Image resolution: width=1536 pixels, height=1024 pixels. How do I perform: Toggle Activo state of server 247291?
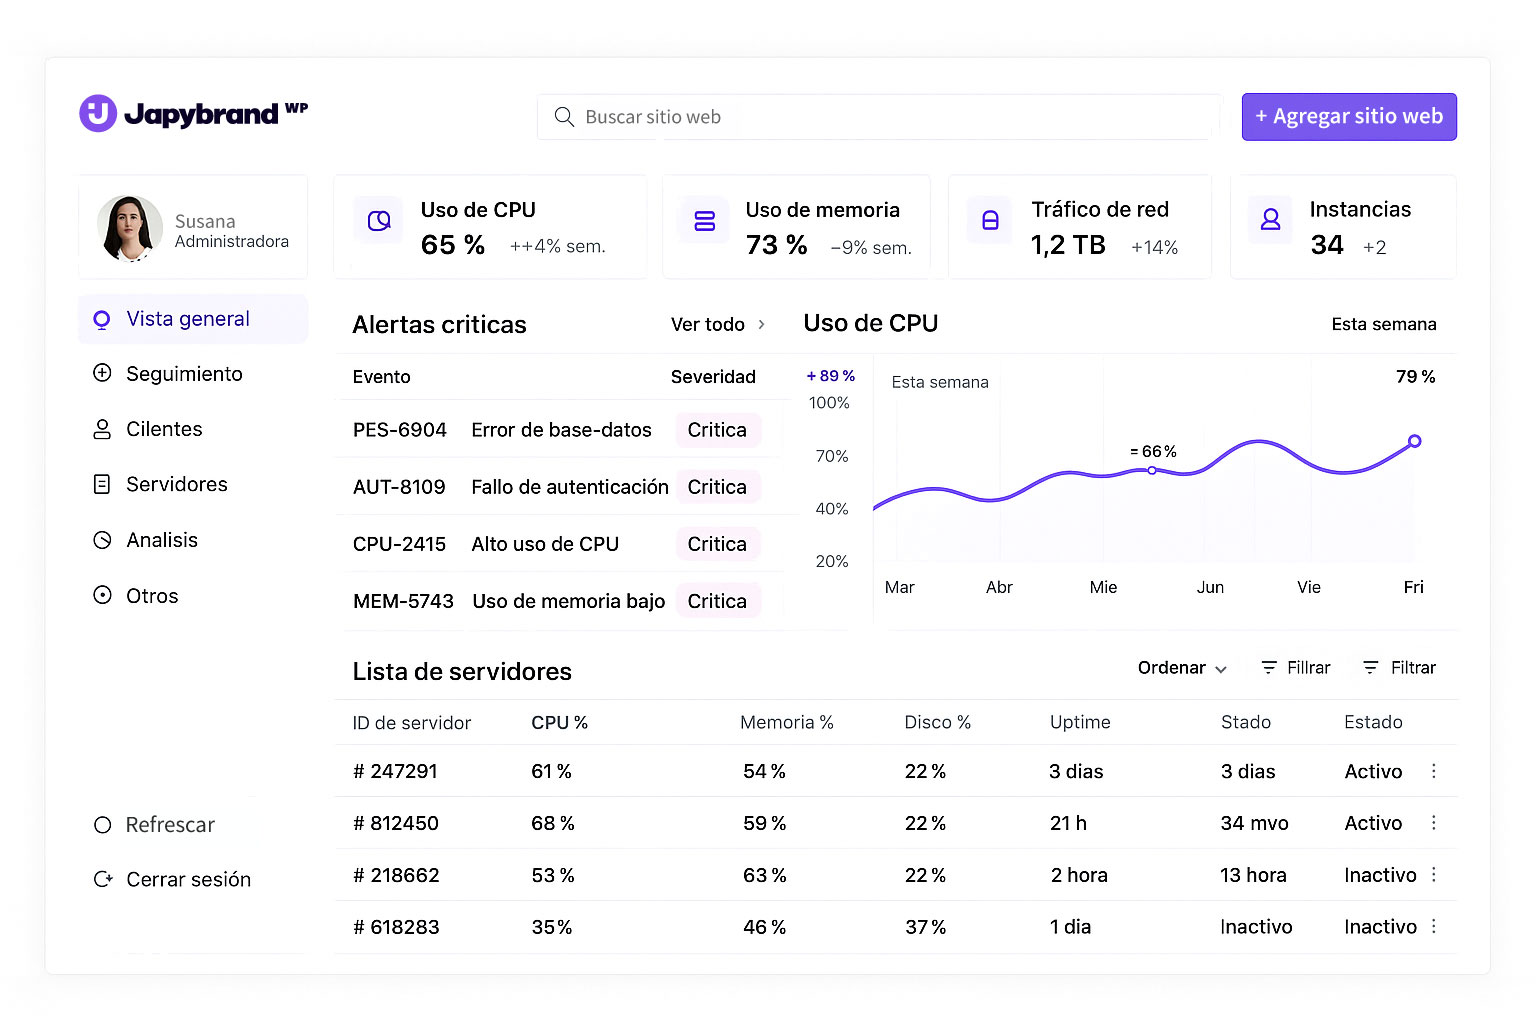coord(1372,771)
